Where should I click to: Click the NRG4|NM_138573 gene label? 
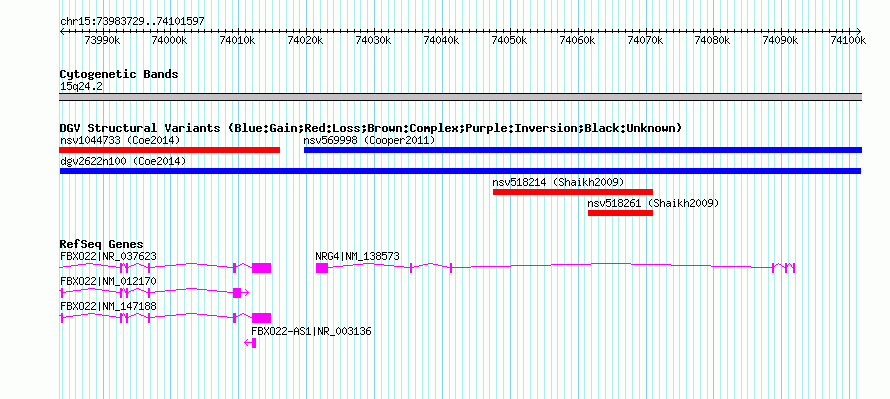click(x=358, y=257)
